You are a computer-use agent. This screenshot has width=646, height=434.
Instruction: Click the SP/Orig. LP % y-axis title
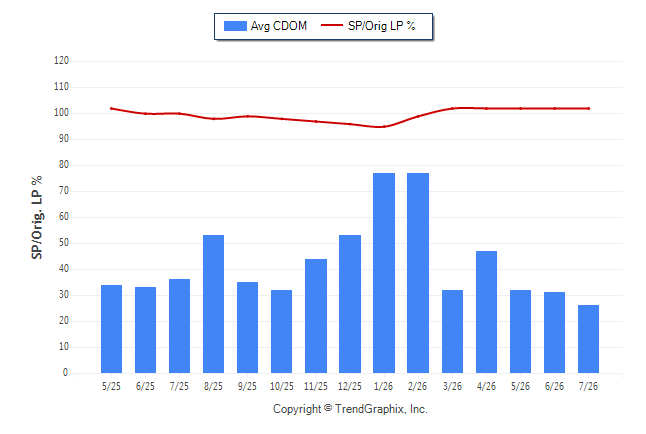[37, 217]
